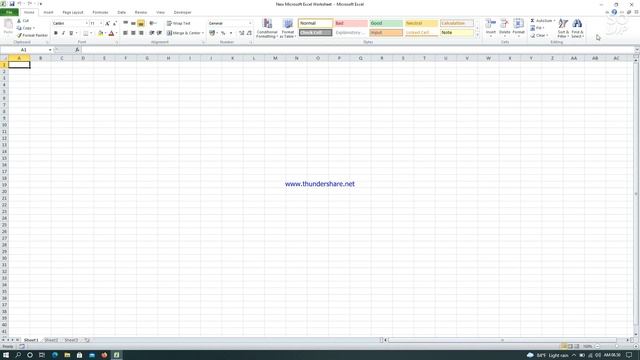Screen dimensions: 640x360
Task: Decrease font size with Shrink Font icon
Action: tap(115, 23)
